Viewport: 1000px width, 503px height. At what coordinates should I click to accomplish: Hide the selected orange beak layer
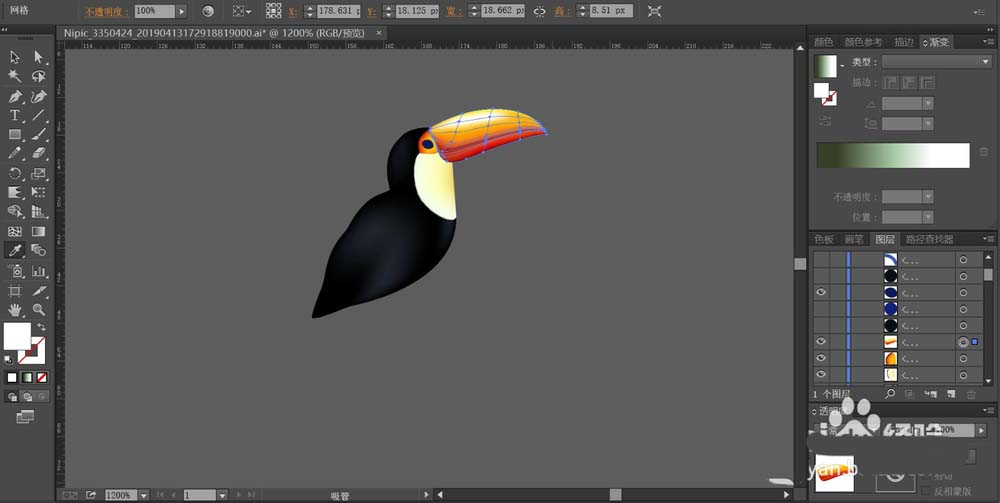(x=821, y=342)
